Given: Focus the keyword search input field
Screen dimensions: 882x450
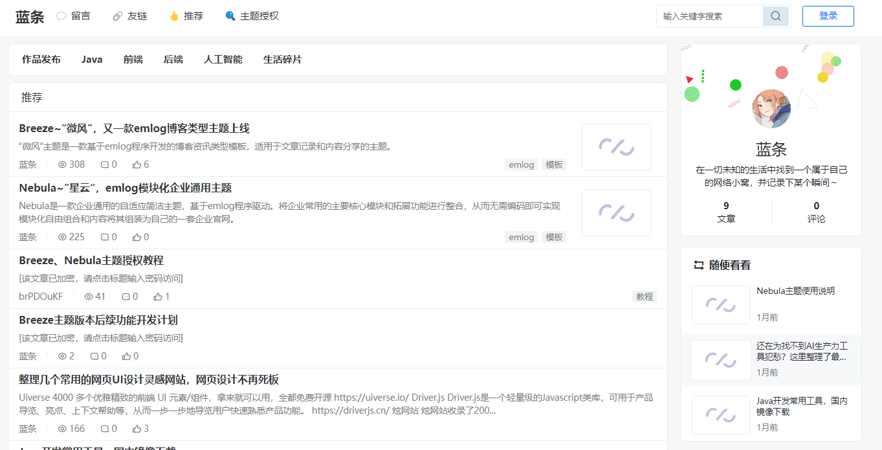Looking at the screenshot, I should point(710,16).
